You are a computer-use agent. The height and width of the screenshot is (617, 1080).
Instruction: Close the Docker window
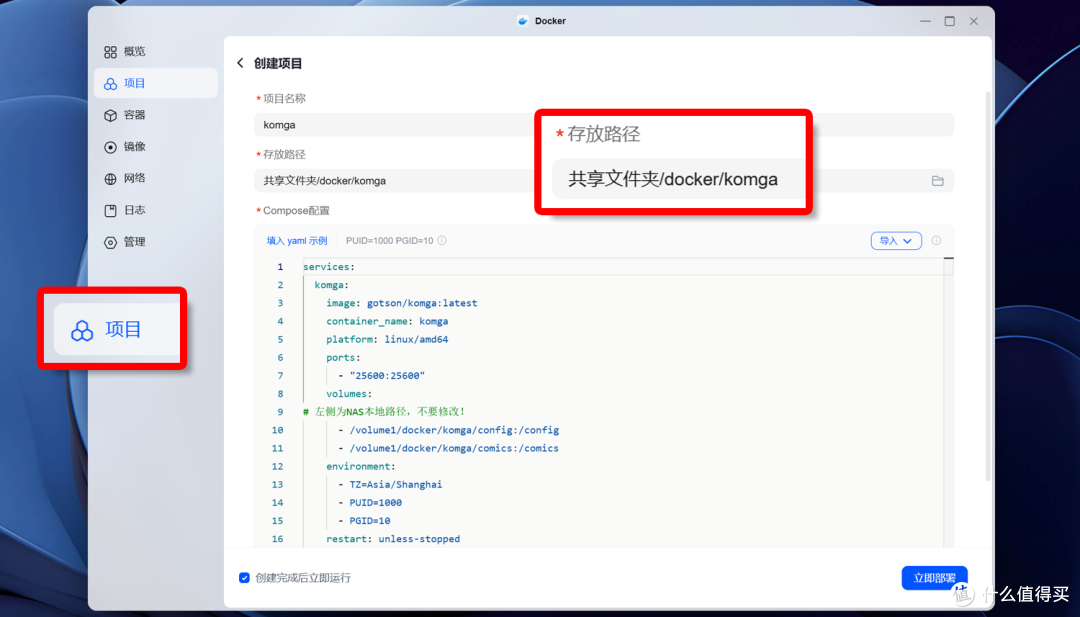click(973, 21)
